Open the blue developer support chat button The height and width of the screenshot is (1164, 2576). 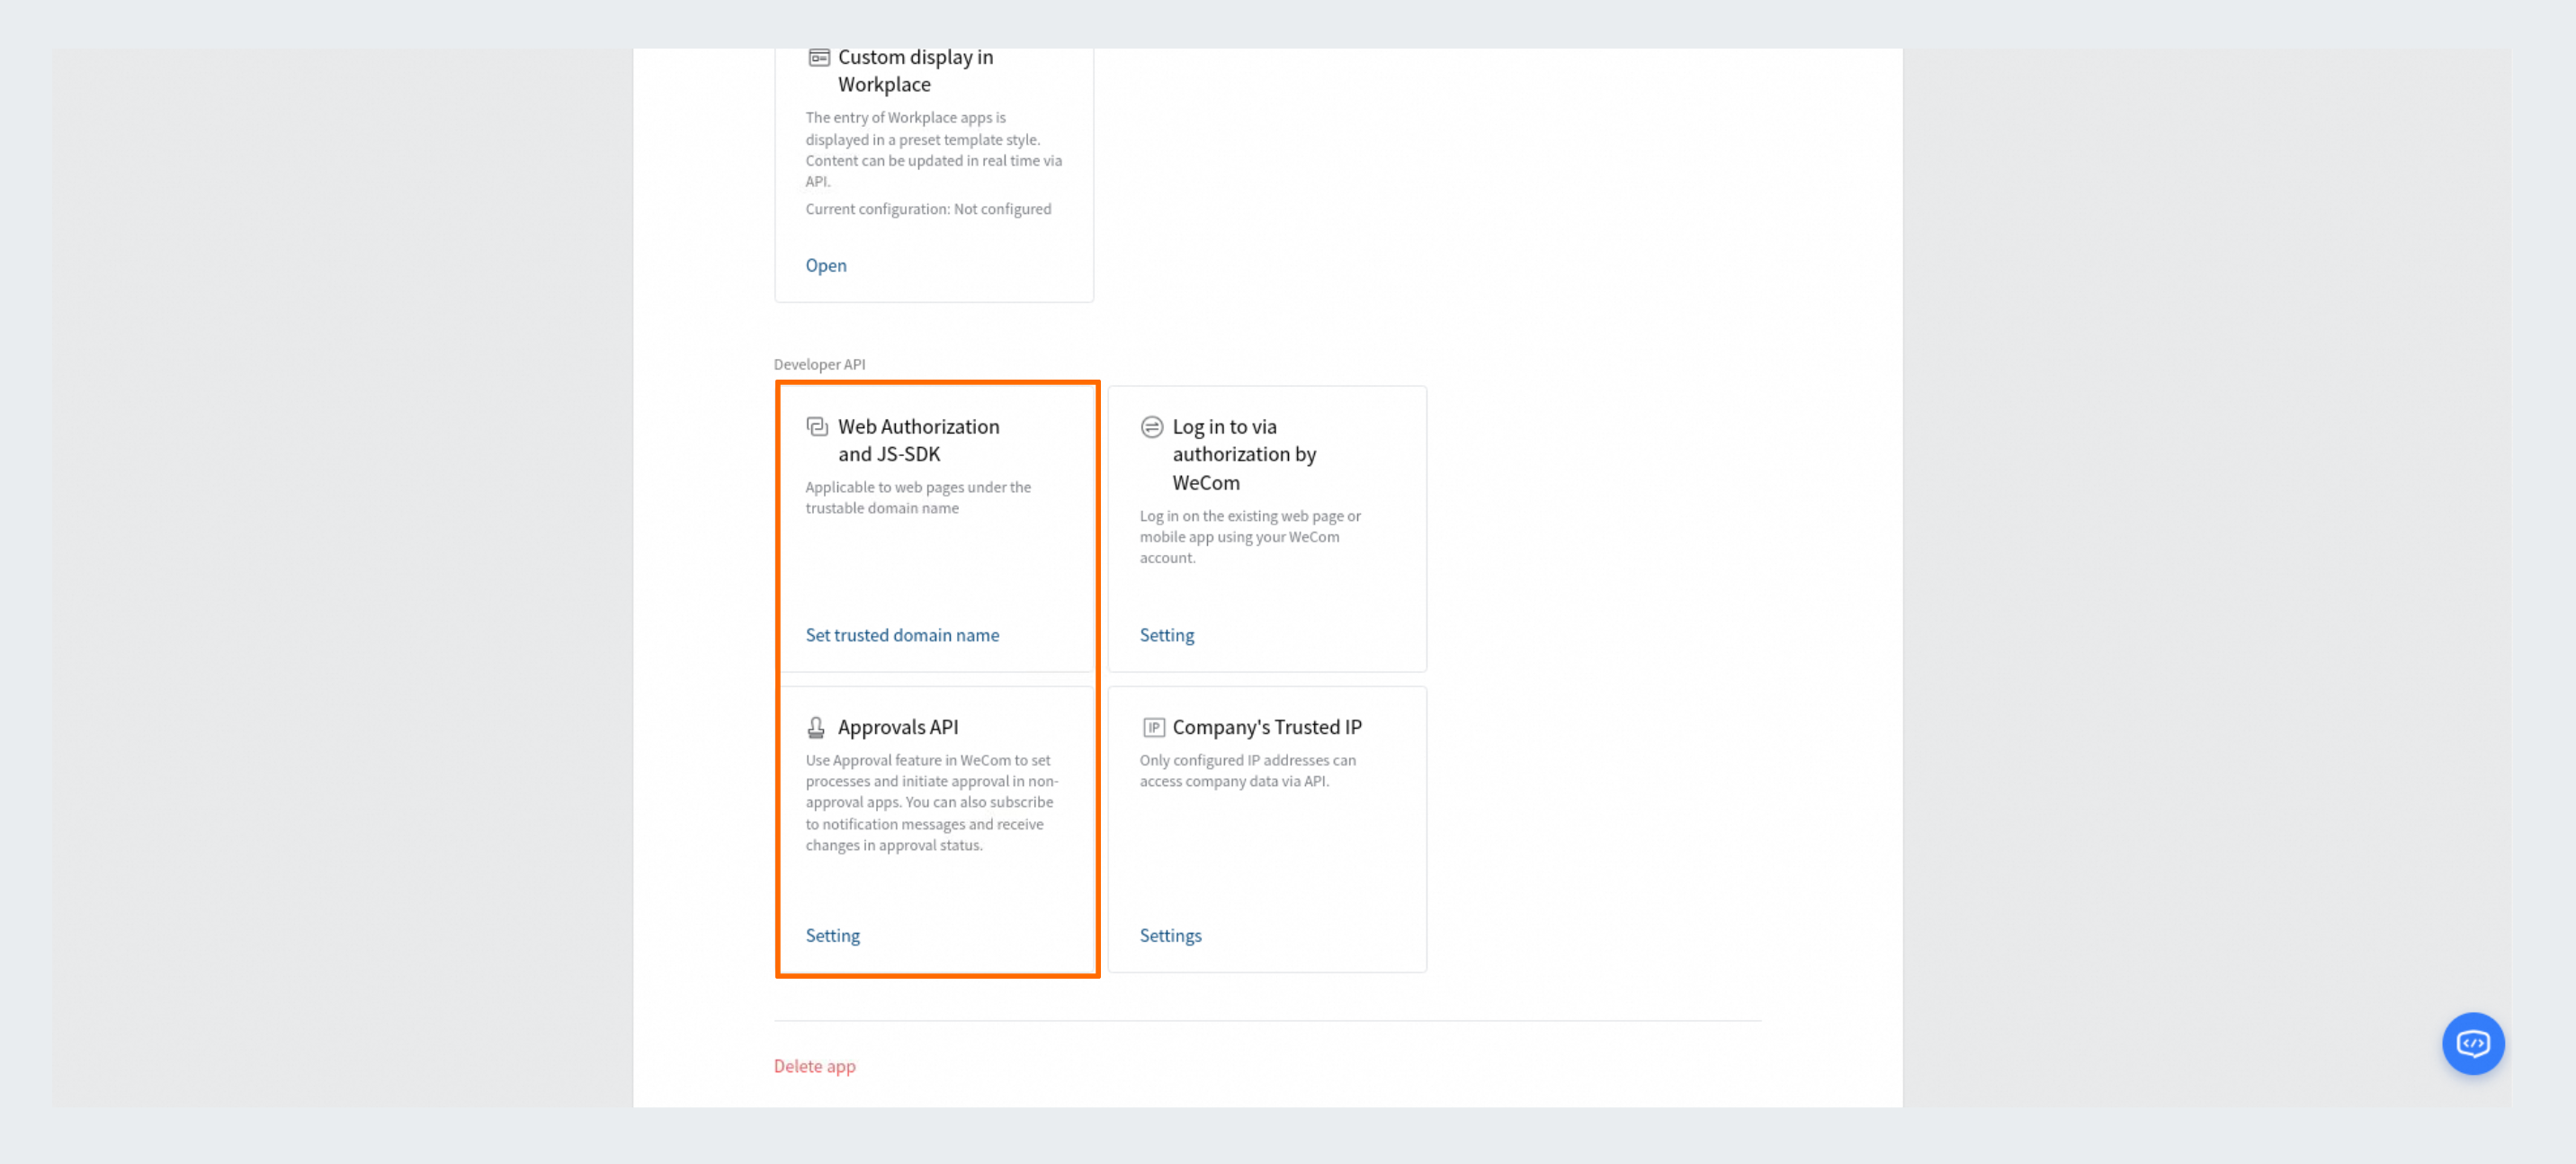[x=2472, y=1043]
